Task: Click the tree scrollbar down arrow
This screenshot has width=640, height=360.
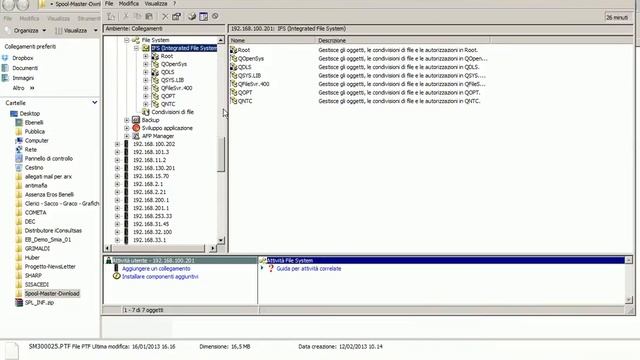Action: pyautogui.click(x=221, y=240)
